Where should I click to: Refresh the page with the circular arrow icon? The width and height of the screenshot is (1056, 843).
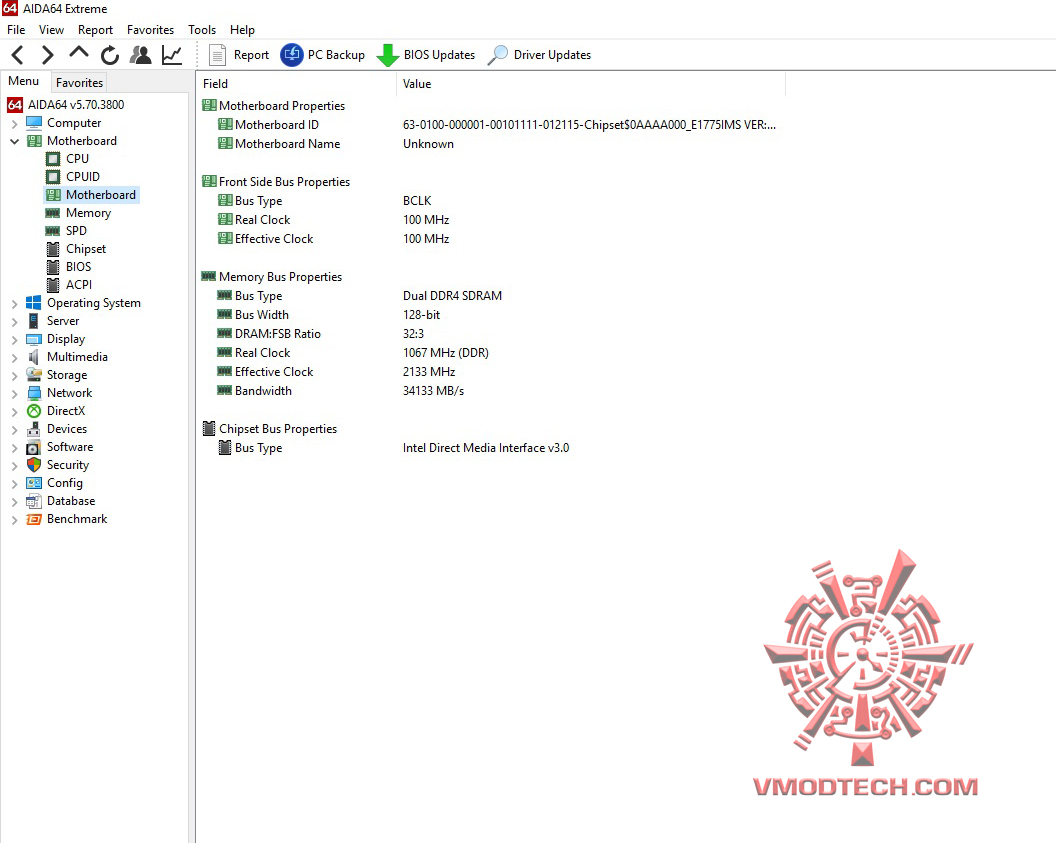[x=110, y=55]
